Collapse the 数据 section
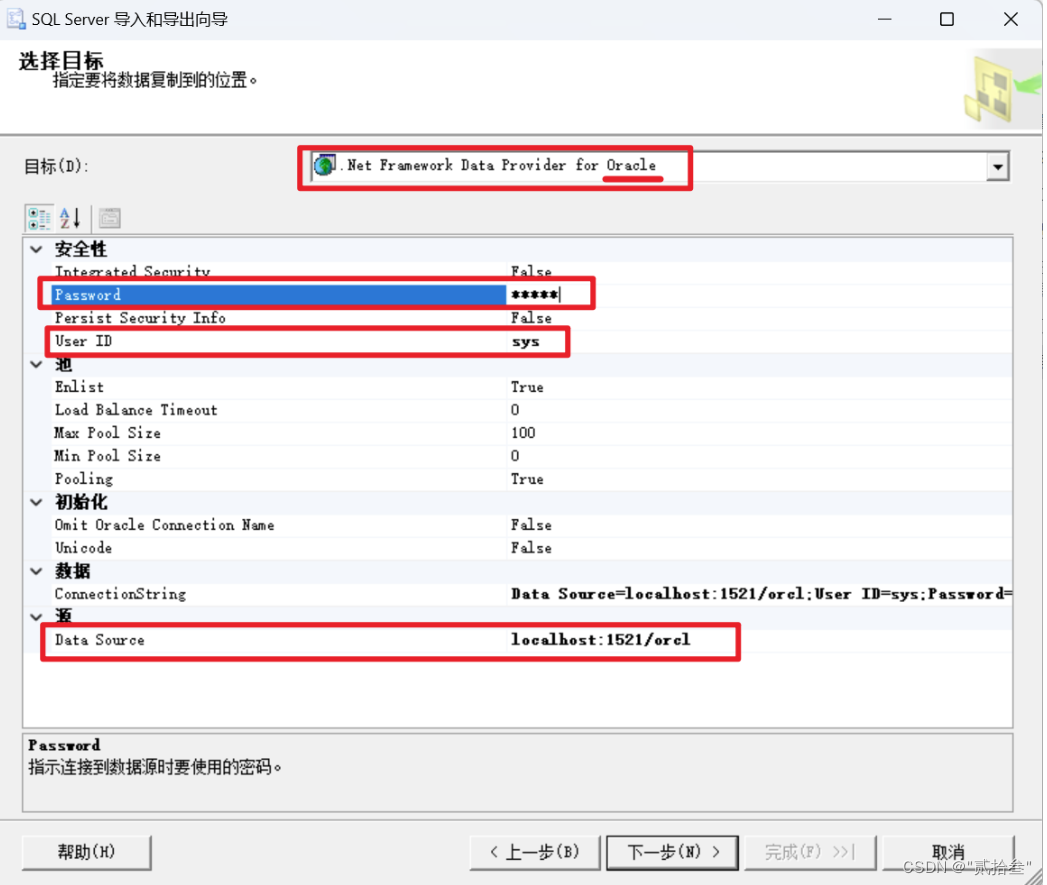Image resolution: width=1047 pixels, height=885 pixels. (36, 570)
